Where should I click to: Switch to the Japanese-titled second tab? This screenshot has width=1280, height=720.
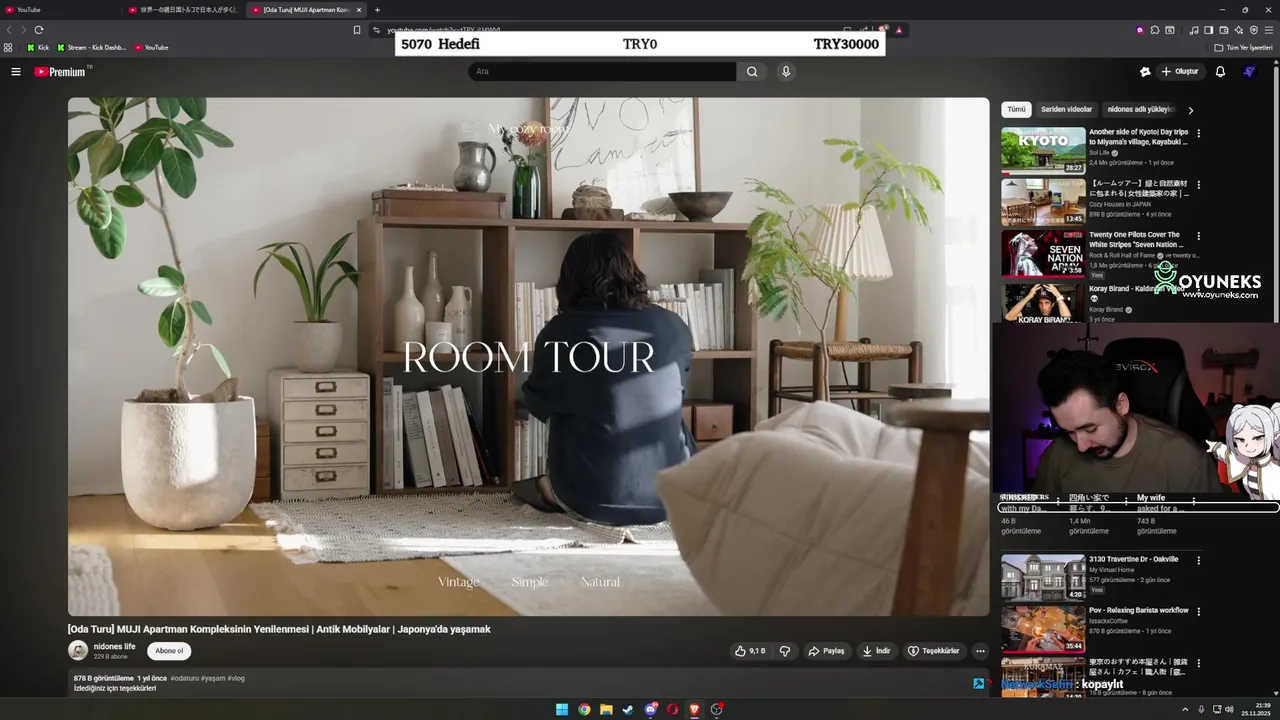tap(183, 10)
